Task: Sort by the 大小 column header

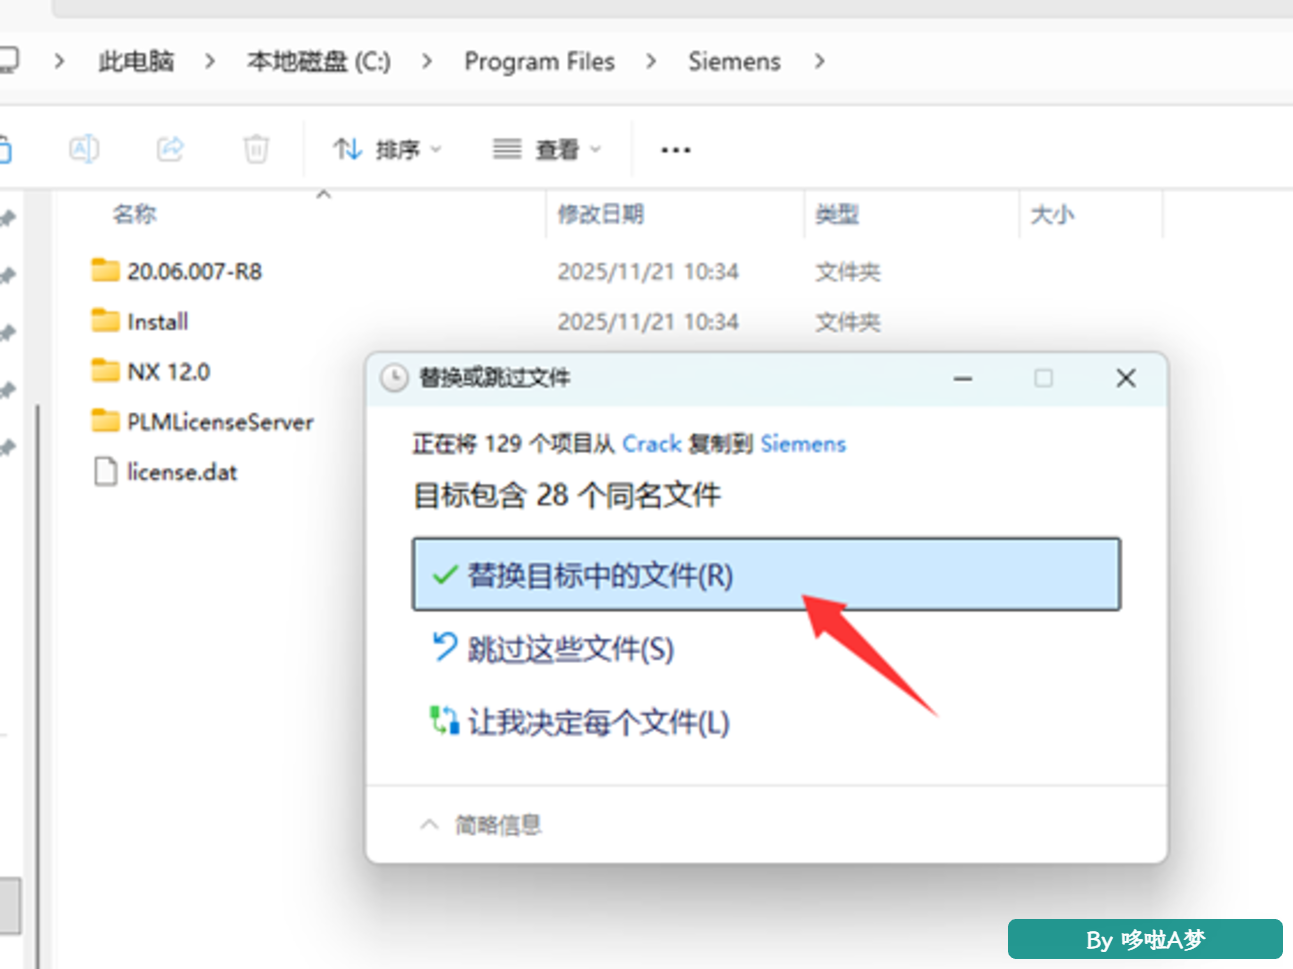Action: 1052,214
